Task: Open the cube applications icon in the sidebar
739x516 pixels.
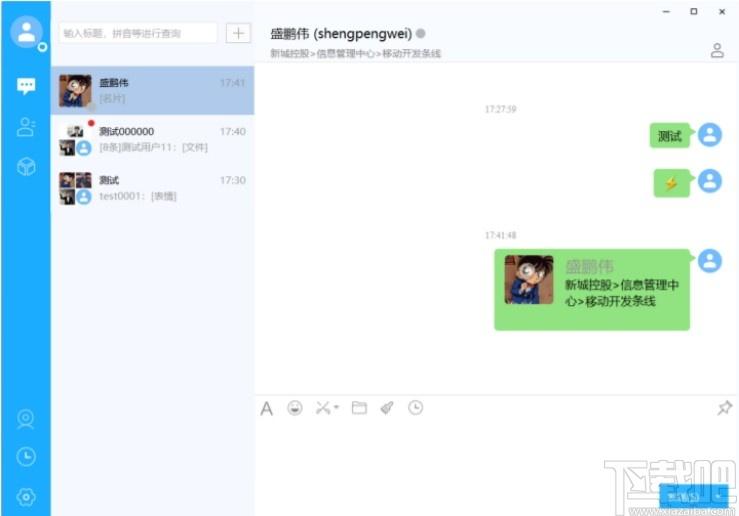Action: pyautogui.click(x=26, y=167)
